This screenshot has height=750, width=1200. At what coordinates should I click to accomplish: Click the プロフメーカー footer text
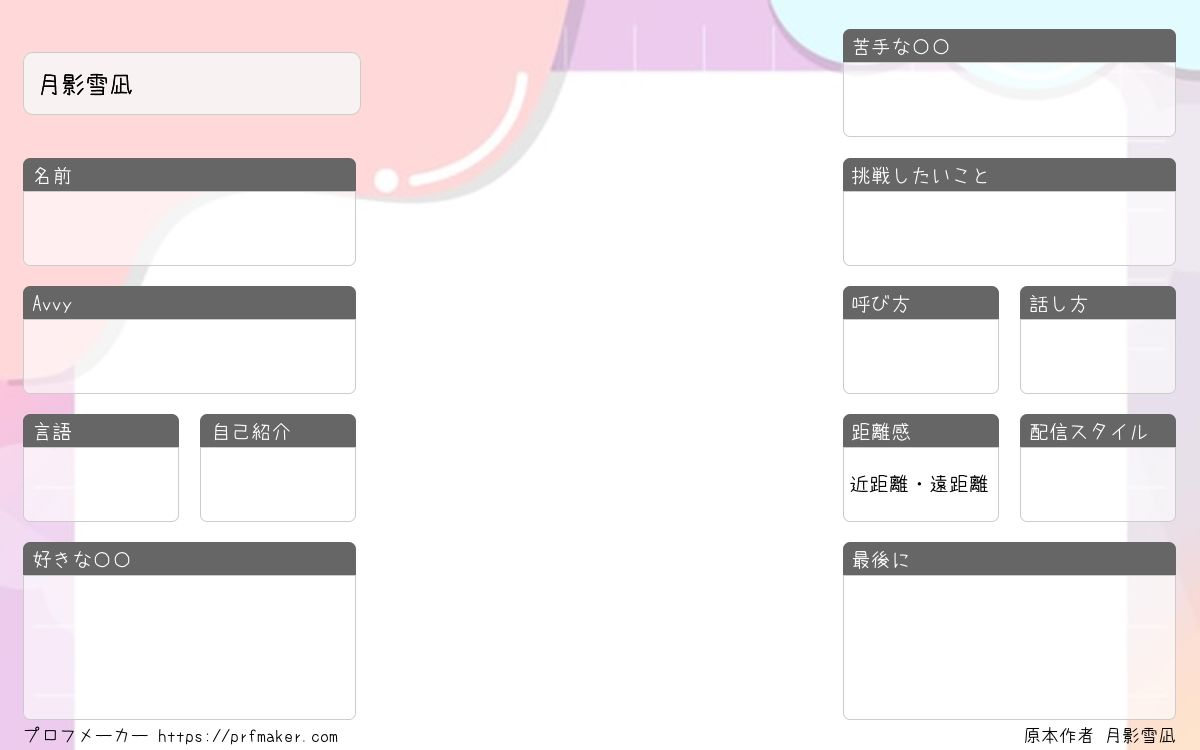coord(86,736)
